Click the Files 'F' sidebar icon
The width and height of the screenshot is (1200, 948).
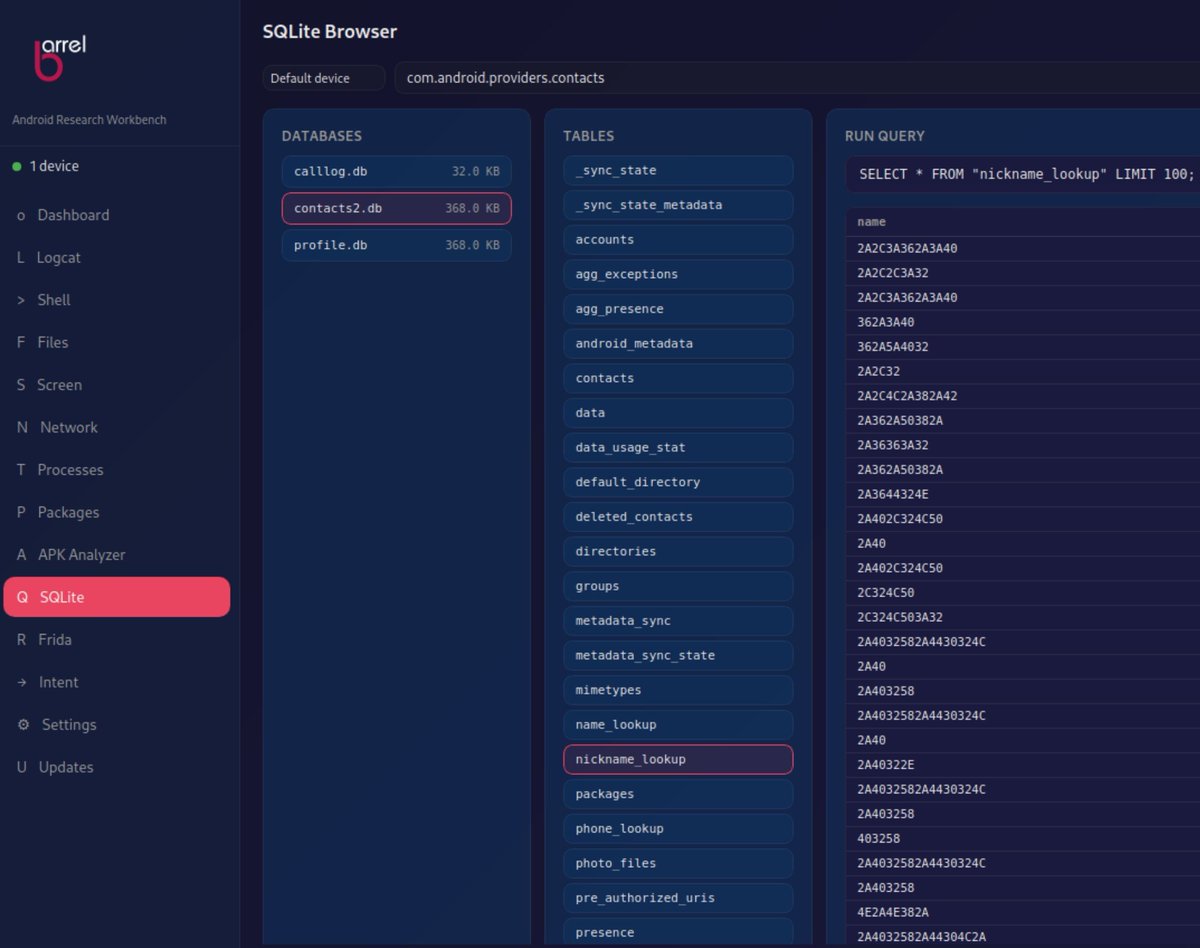pyautogui.click(x=21, y=342)
